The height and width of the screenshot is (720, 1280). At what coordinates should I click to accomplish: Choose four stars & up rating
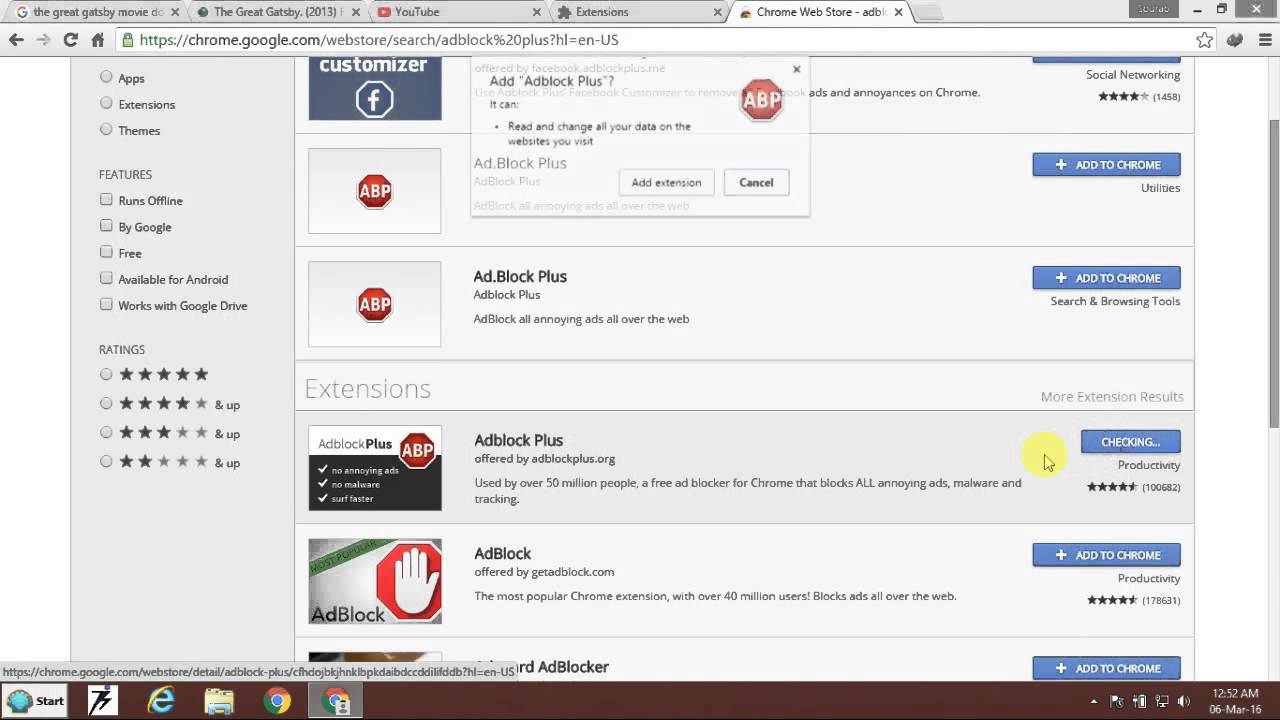[x=106, y=403]
